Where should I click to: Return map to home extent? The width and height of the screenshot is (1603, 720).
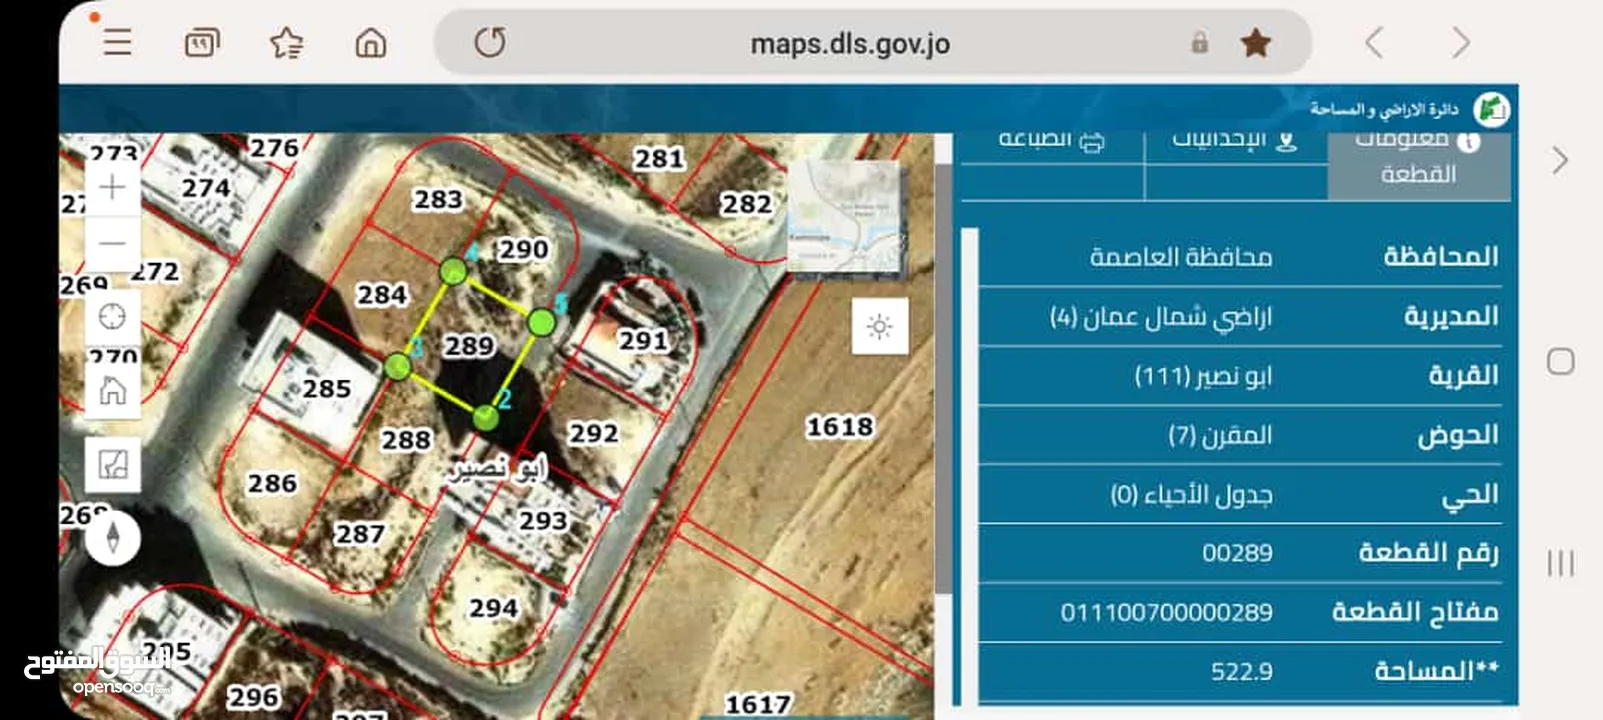coord(112,390)
